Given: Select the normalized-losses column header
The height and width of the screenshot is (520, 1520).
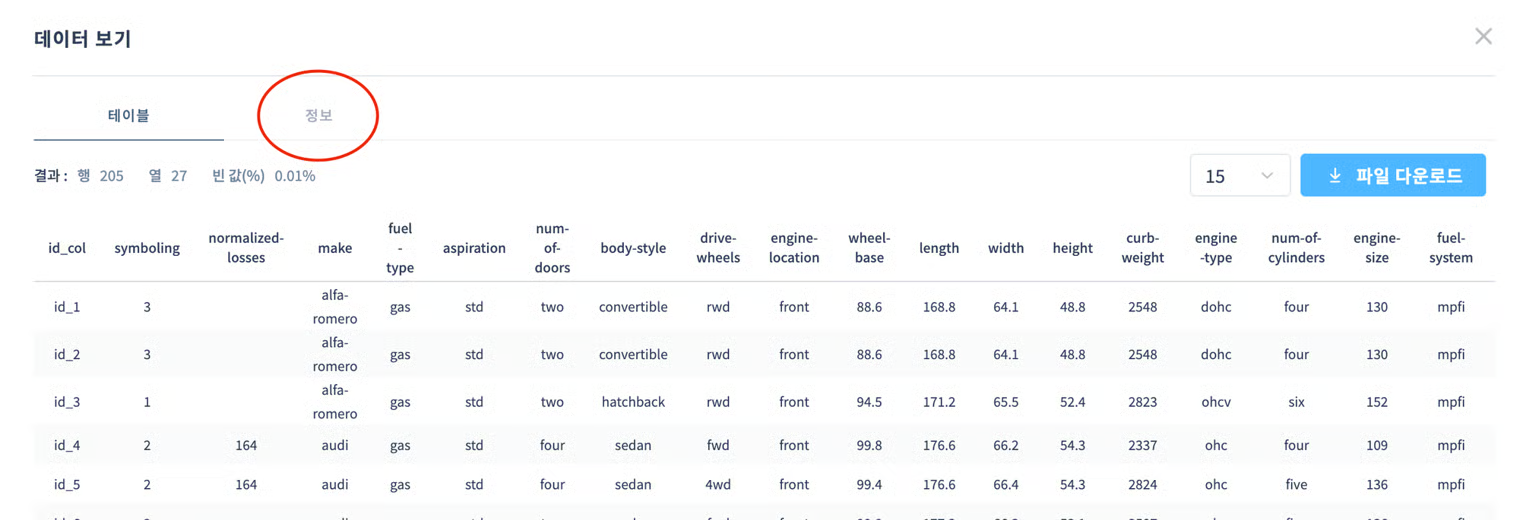Looking at the screenshot, I should coord(246,248).
